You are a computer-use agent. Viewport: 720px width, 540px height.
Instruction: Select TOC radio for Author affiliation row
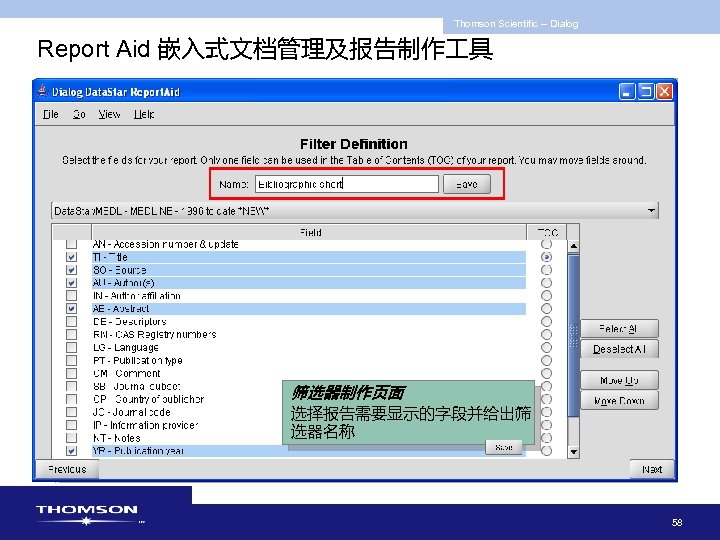click(x=546, y=295)
